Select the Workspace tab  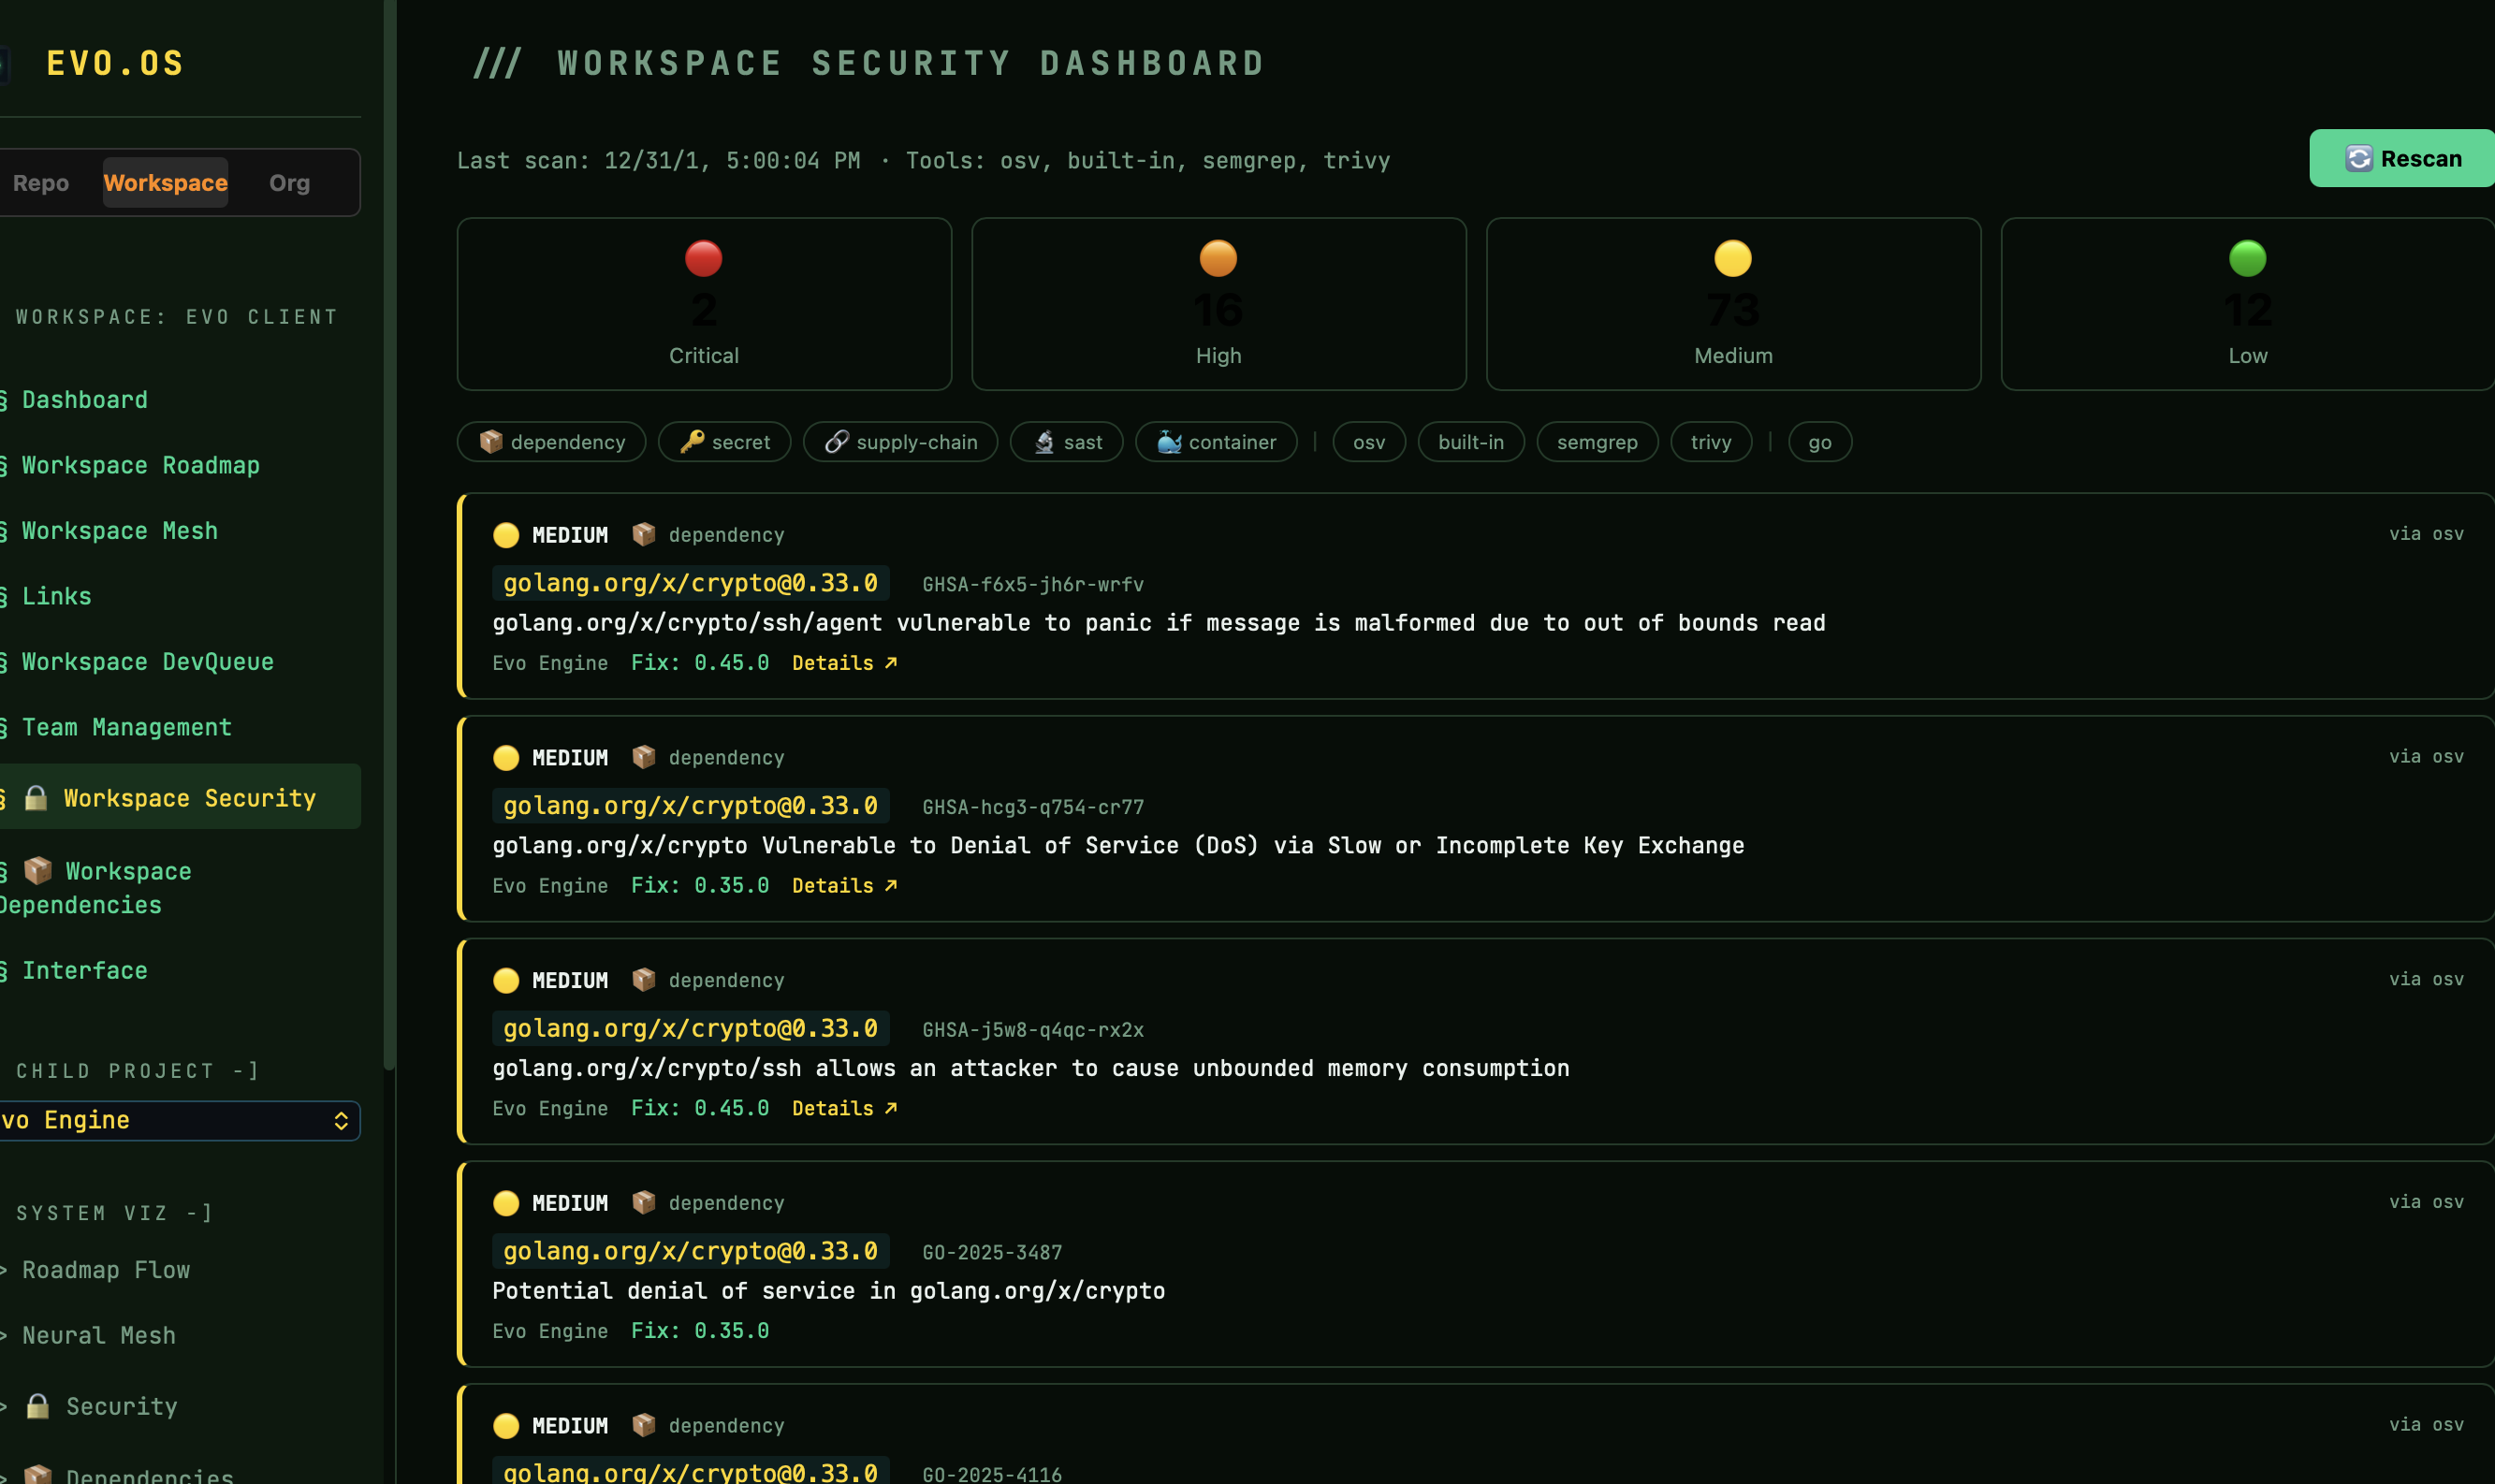[x=166, y=183]
